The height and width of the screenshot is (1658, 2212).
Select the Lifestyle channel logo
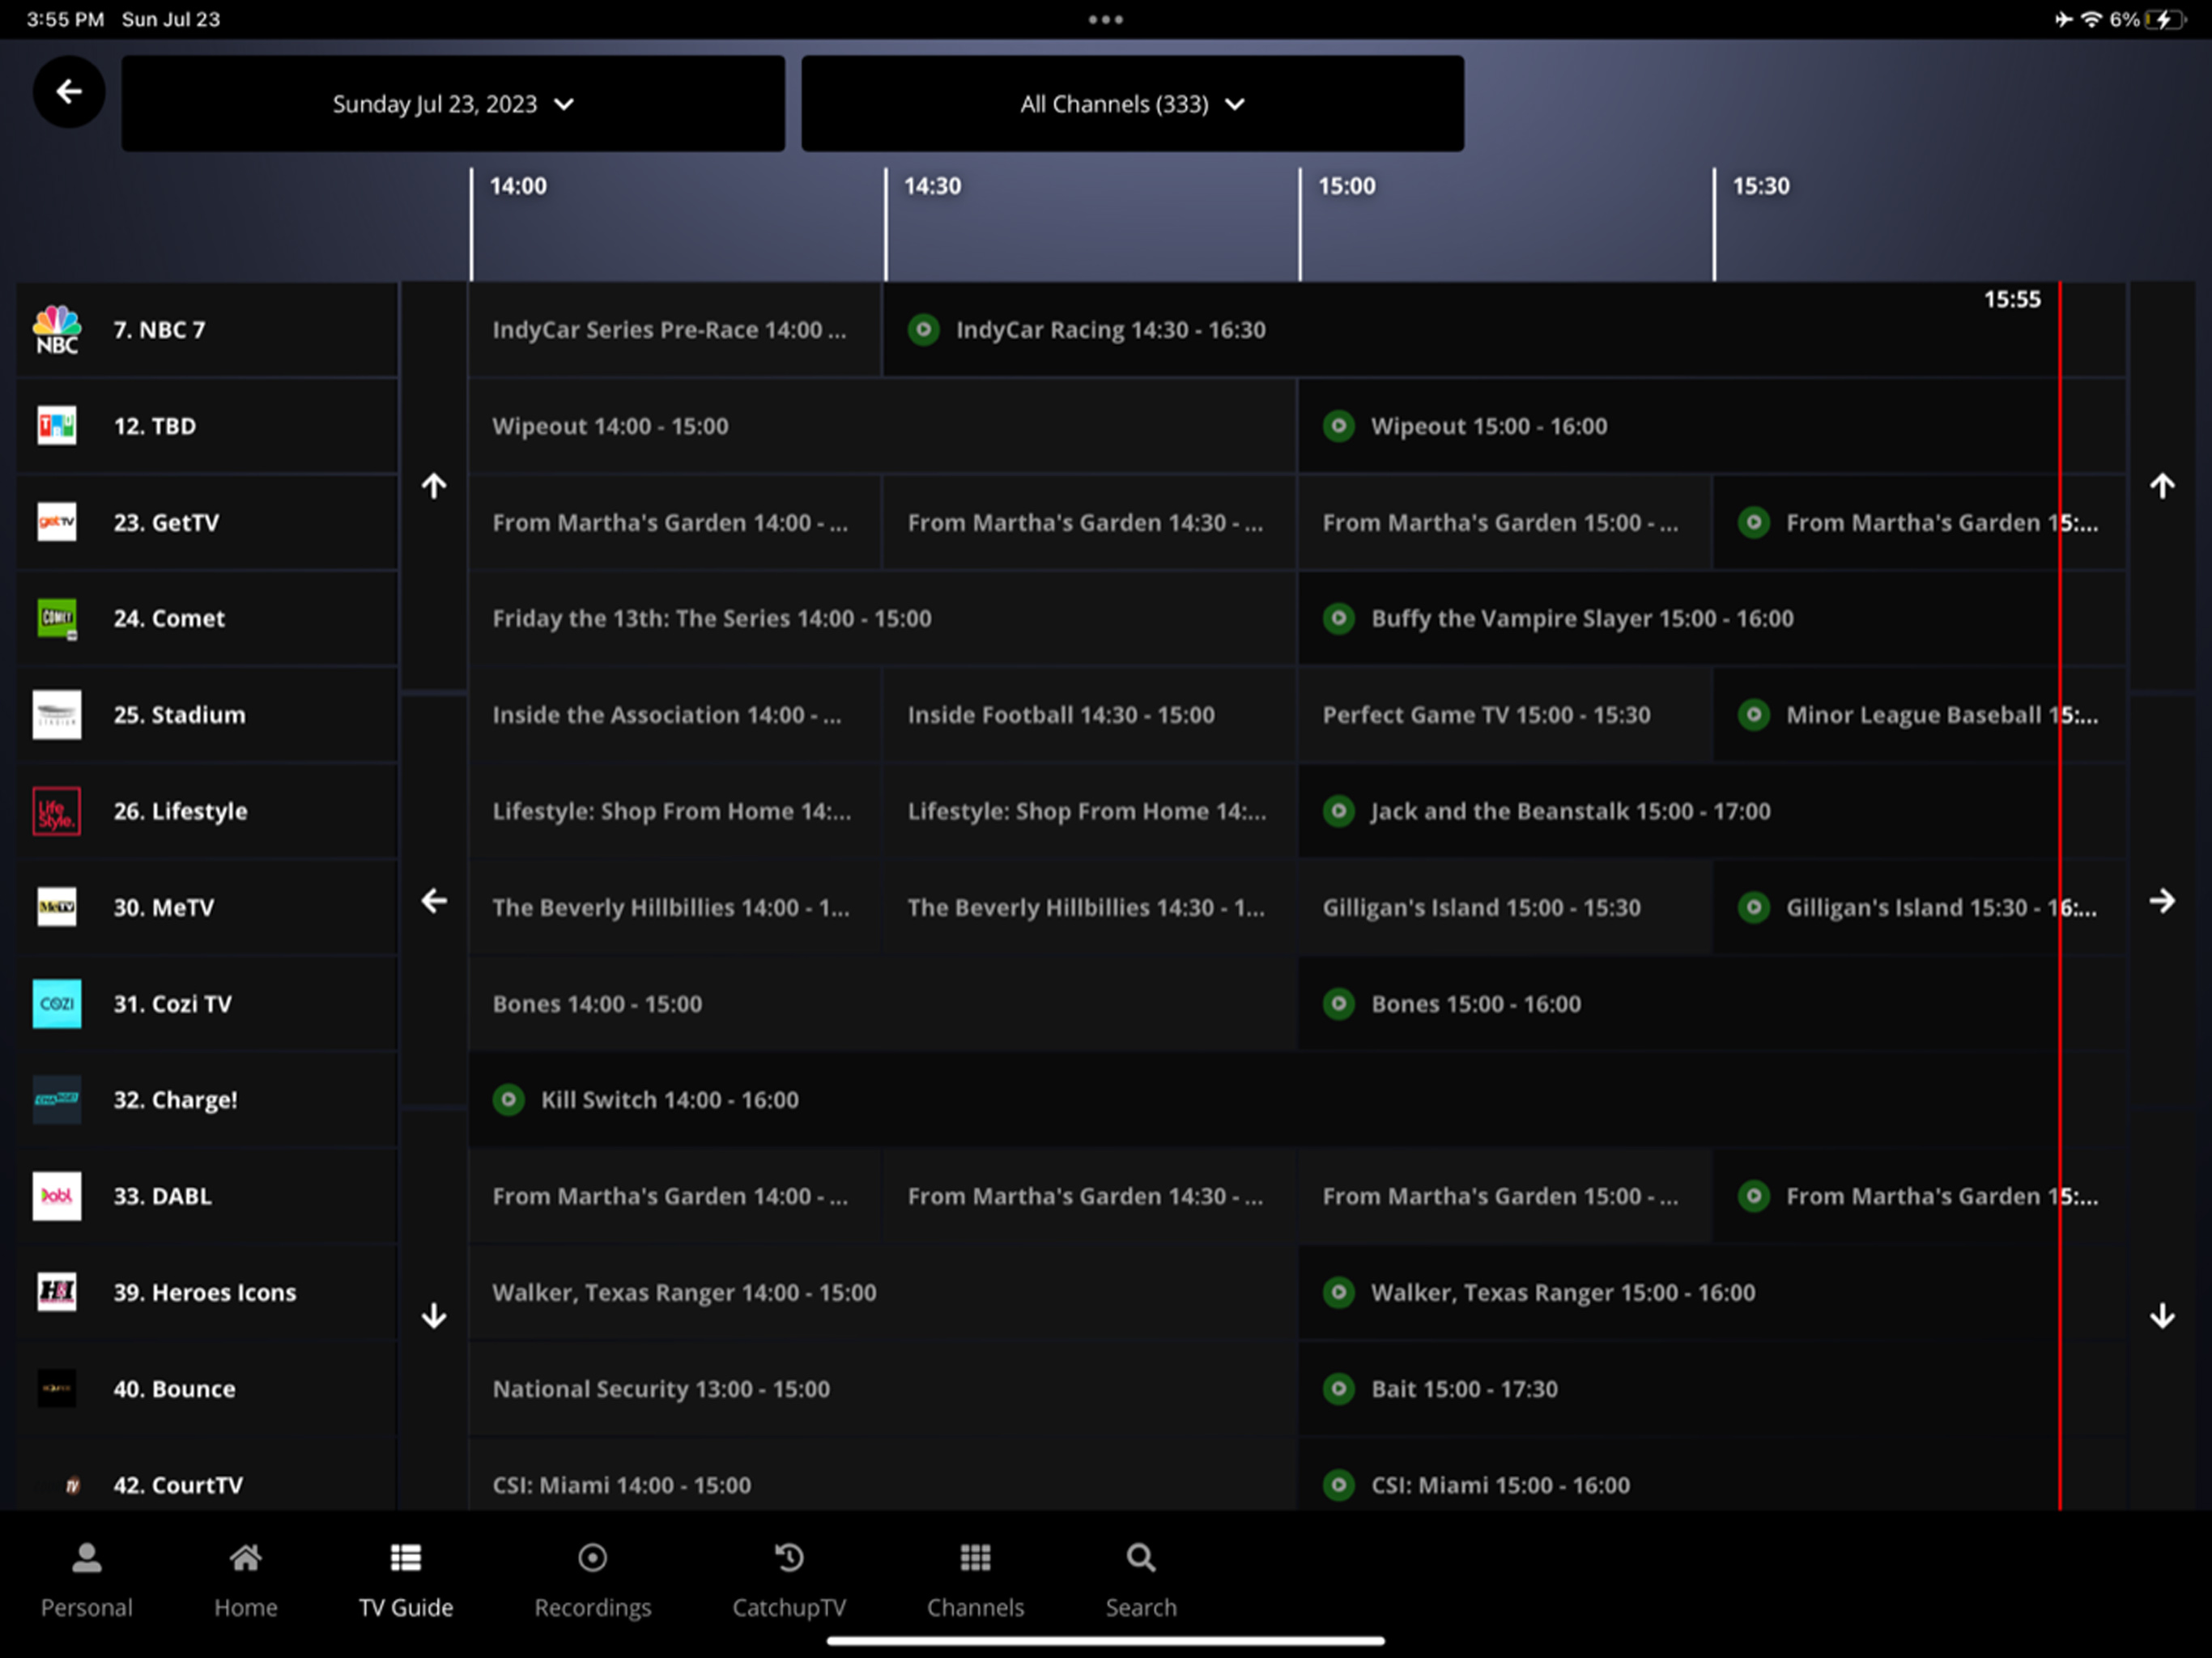pos(57,811)
